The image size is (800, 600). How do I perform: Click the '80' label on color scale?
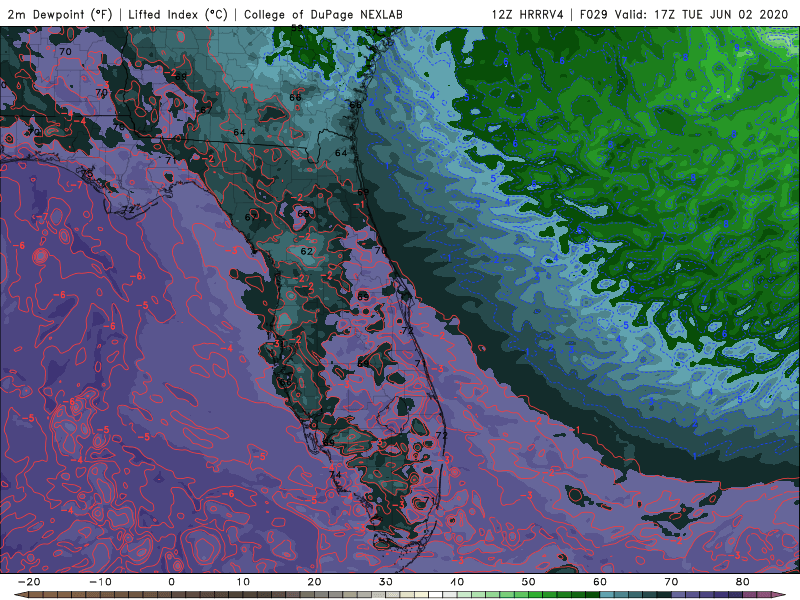[743, 582]
